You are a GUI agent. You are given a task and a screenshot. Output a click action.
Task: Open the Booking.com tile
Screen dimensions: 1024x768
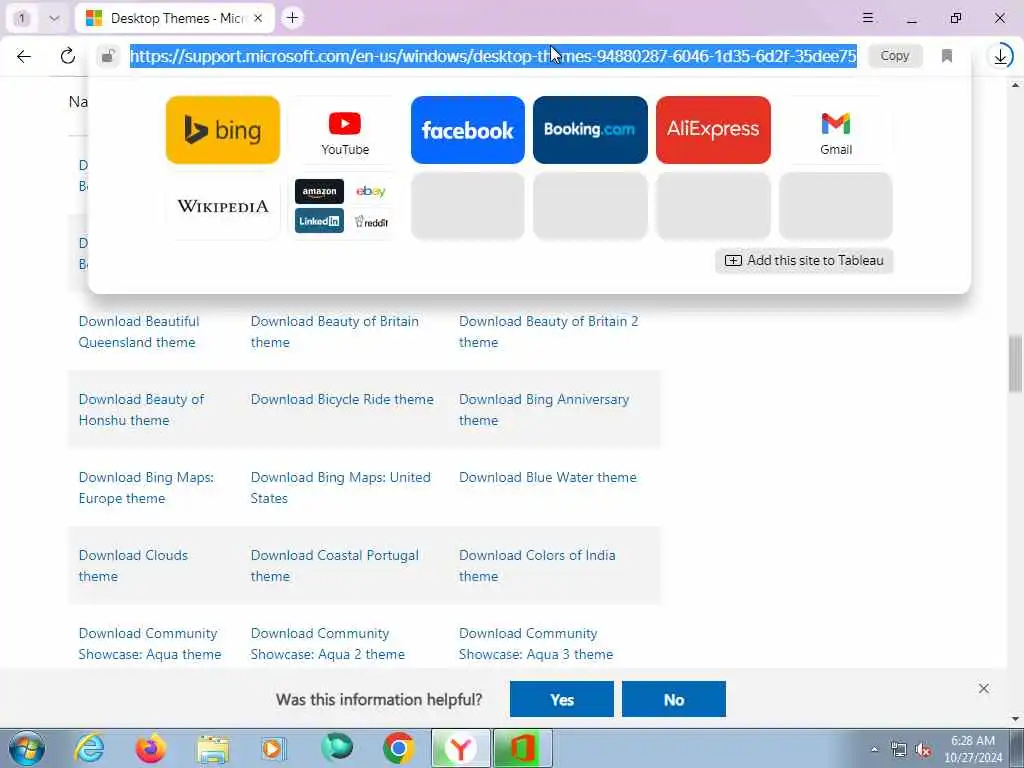[590, 130]
